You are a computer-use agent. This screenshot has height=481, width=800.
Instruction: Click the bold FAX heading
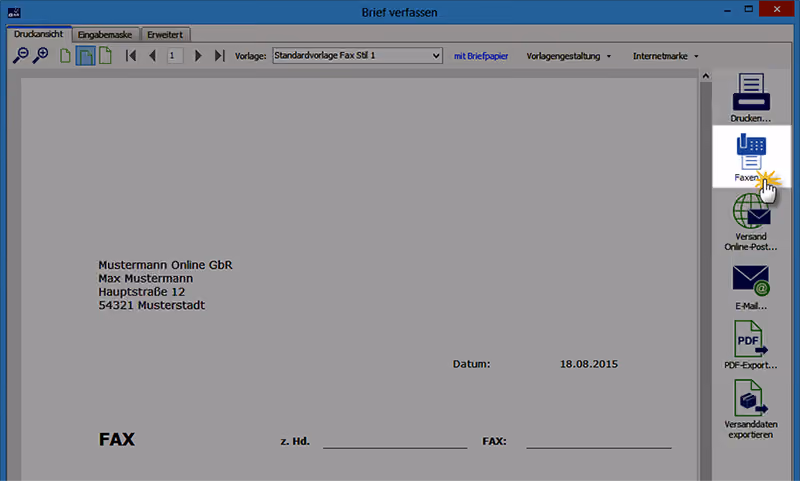(117, 439)
